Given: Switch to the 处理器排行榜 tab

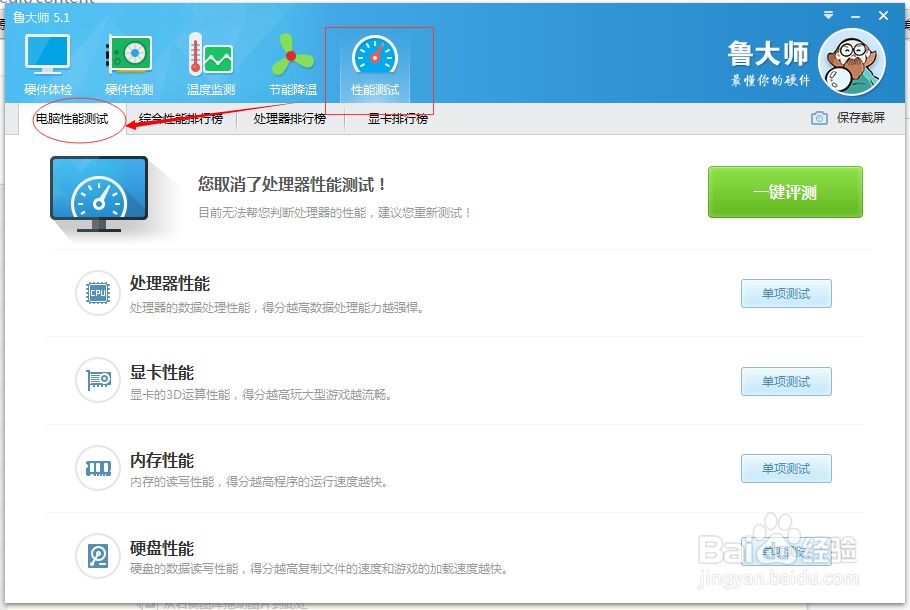Looking at the screenshot, I should 290,119.
